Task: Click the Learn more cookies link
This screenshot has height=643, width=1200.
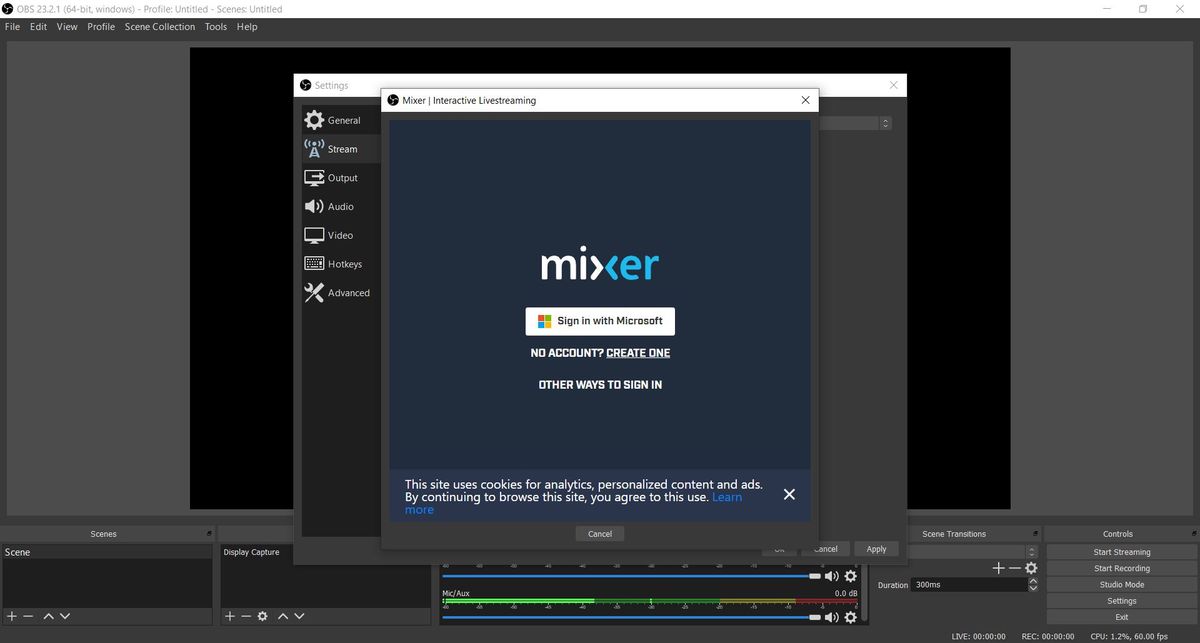Action: pos(727,496)
